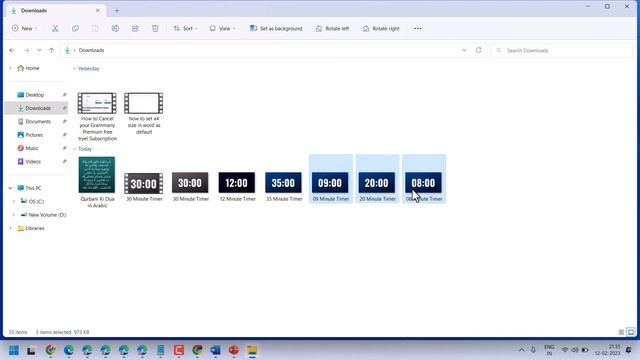Click Rotate left button

point(332,29)
